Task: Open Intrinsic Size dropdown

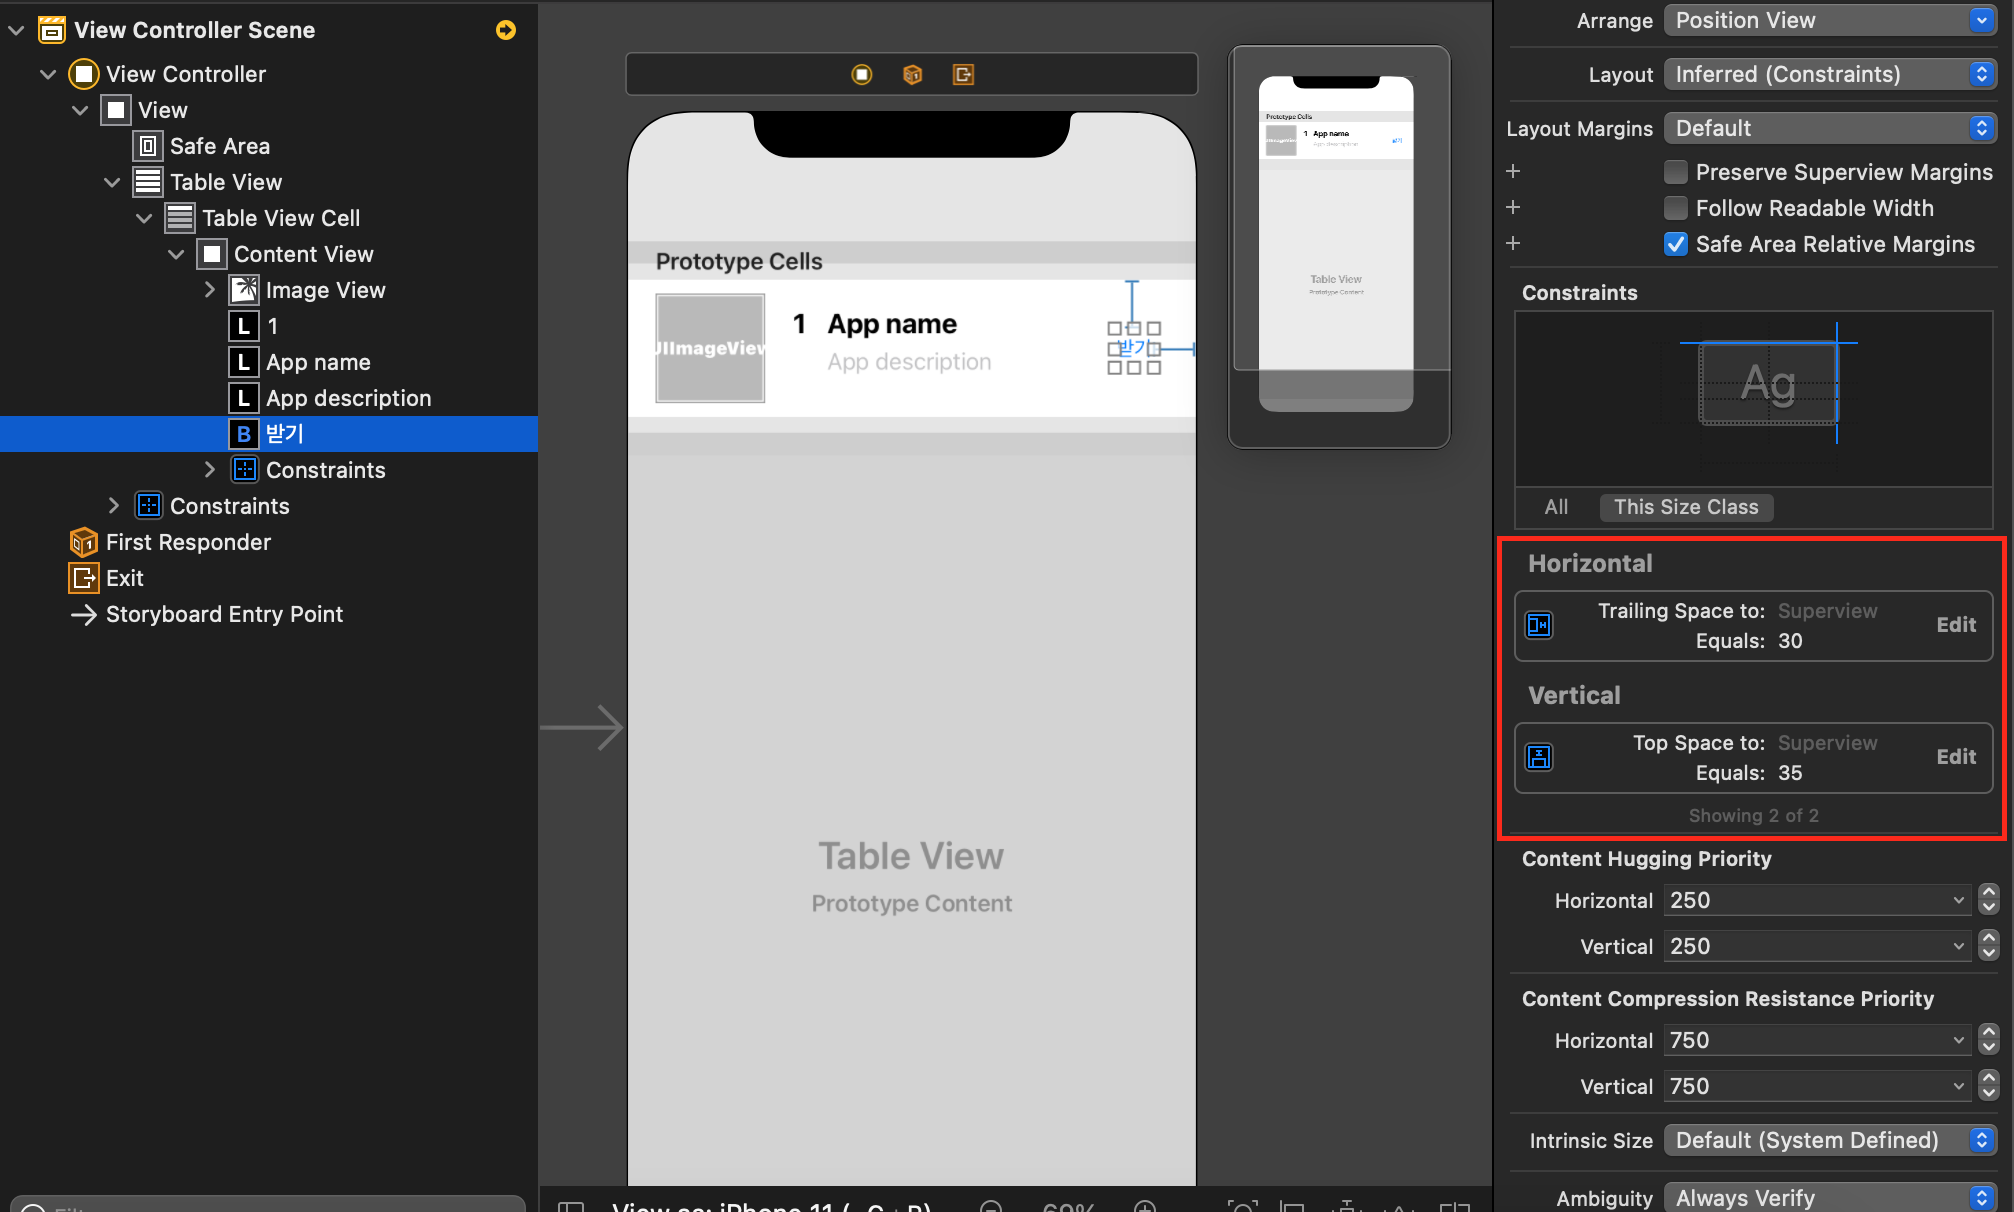Action: [x=1830, y=1140]
